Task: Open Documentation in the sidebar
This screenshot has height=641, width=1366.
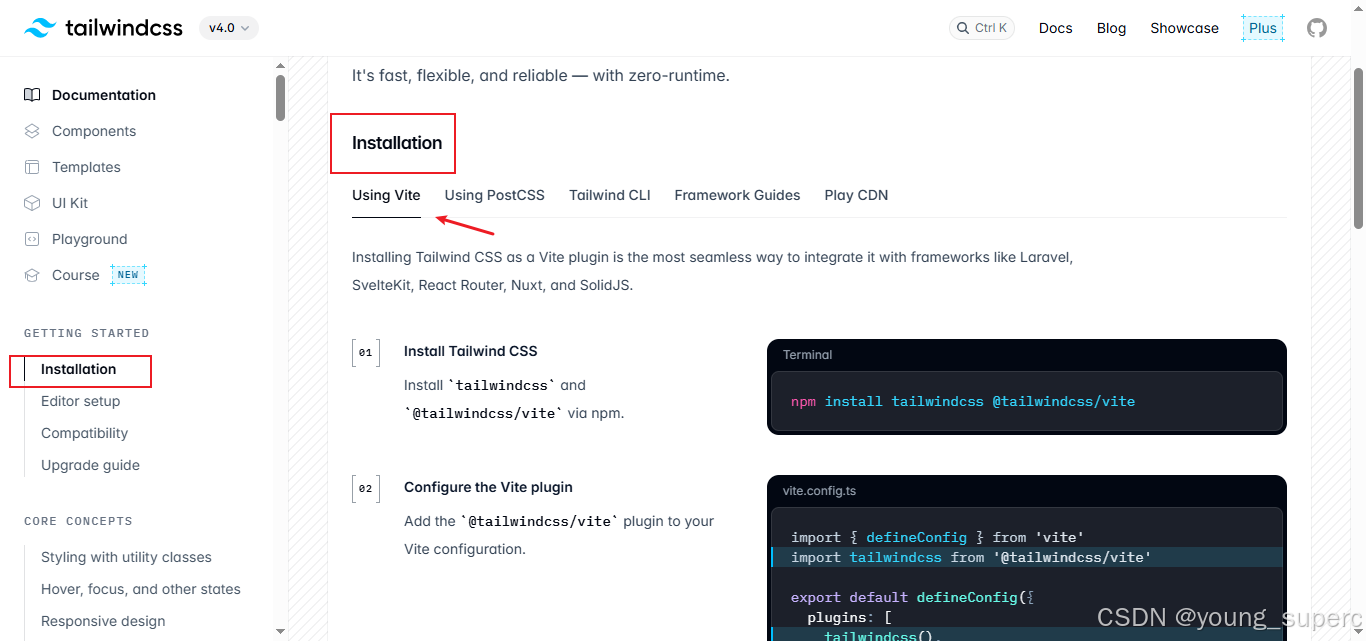Action: pos(104,95)
